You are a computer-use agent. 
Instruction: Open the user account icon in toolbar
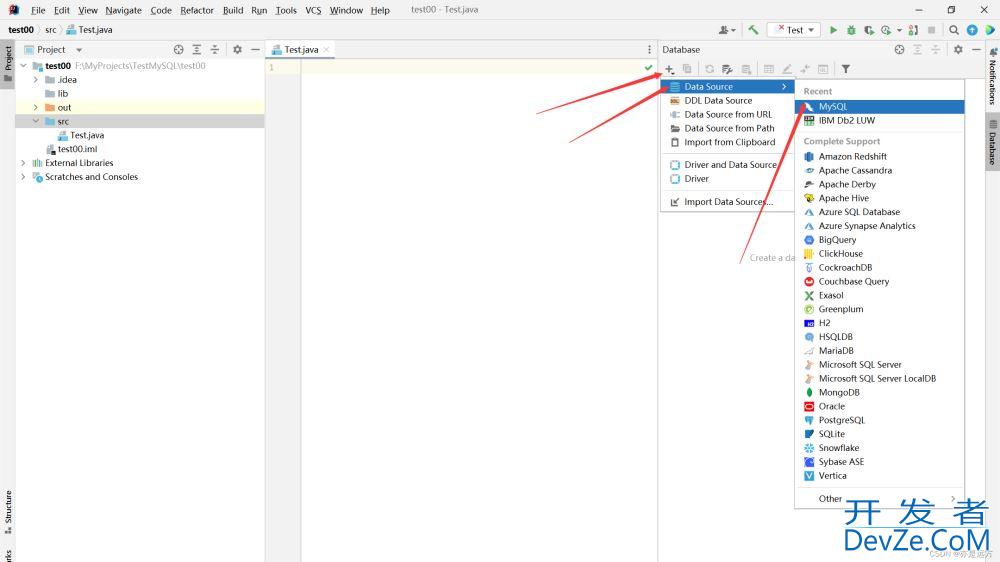pos(726,30)
